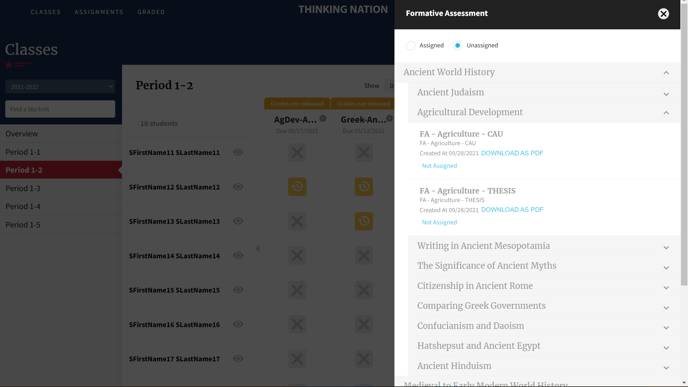Click X grade icon for SFirstName11 AgDev
This screenshot has width=688, height=387.
(297, 152)
